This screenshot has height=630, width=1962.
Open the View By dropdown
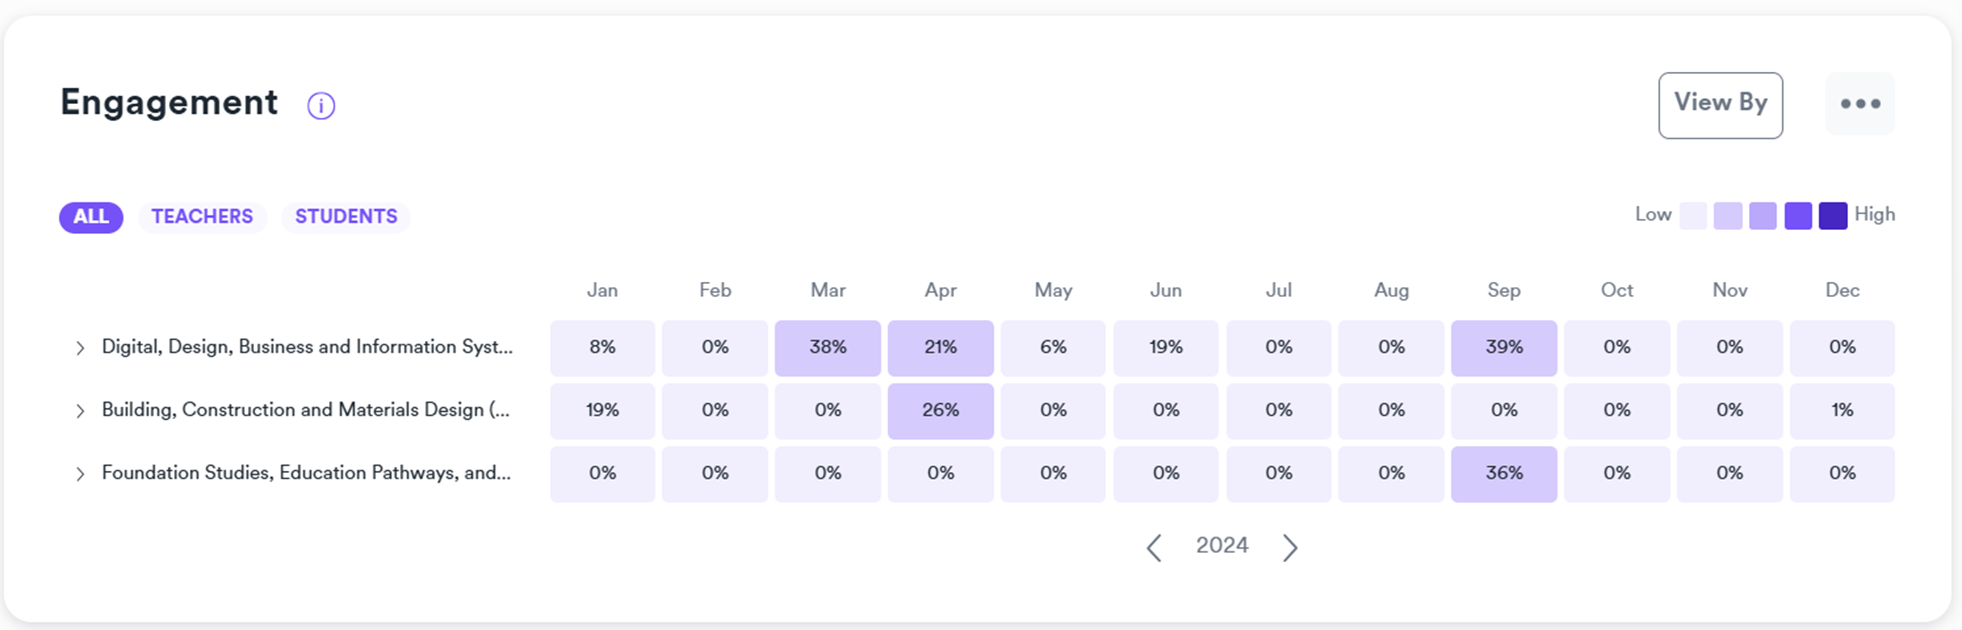click(x=1720, y=105)
